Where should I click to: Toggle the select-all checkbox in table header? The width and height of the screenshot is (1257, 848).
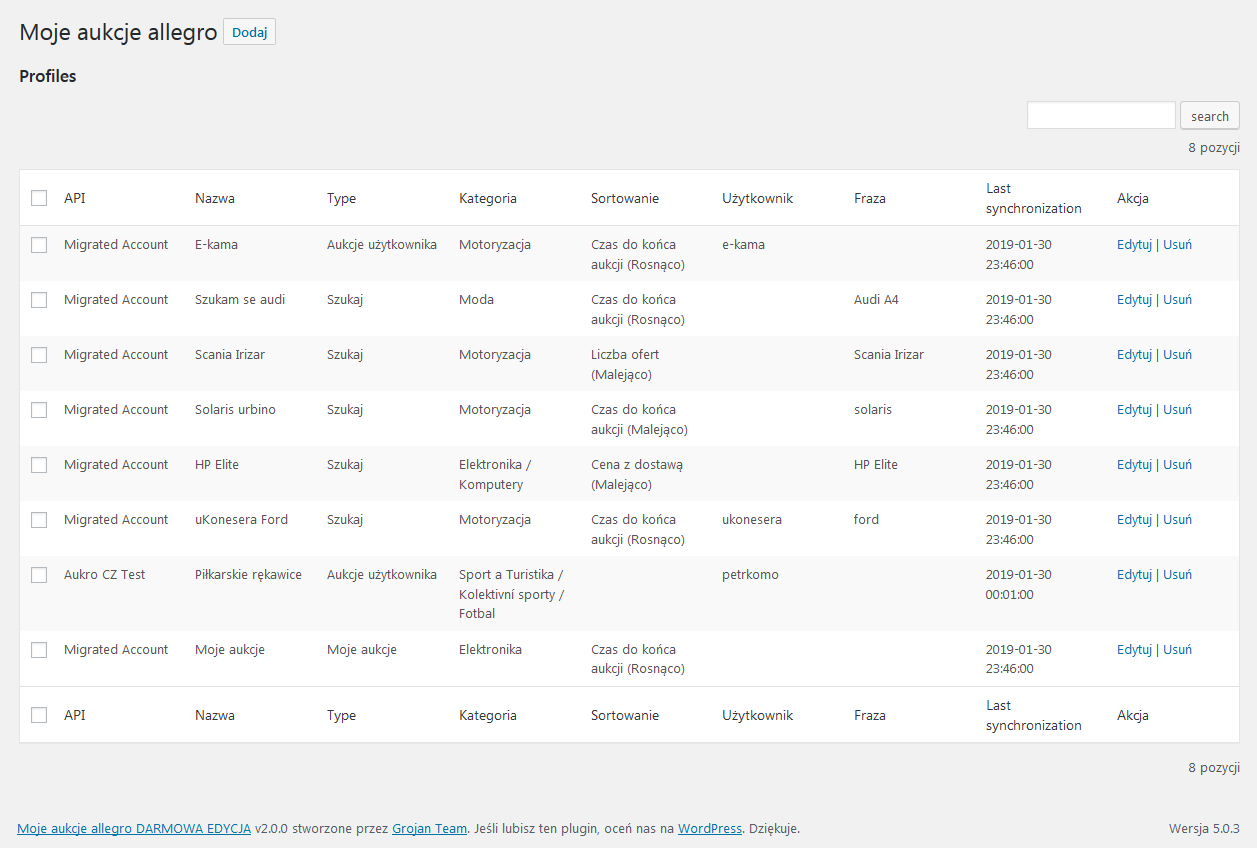tap(39, 198)
